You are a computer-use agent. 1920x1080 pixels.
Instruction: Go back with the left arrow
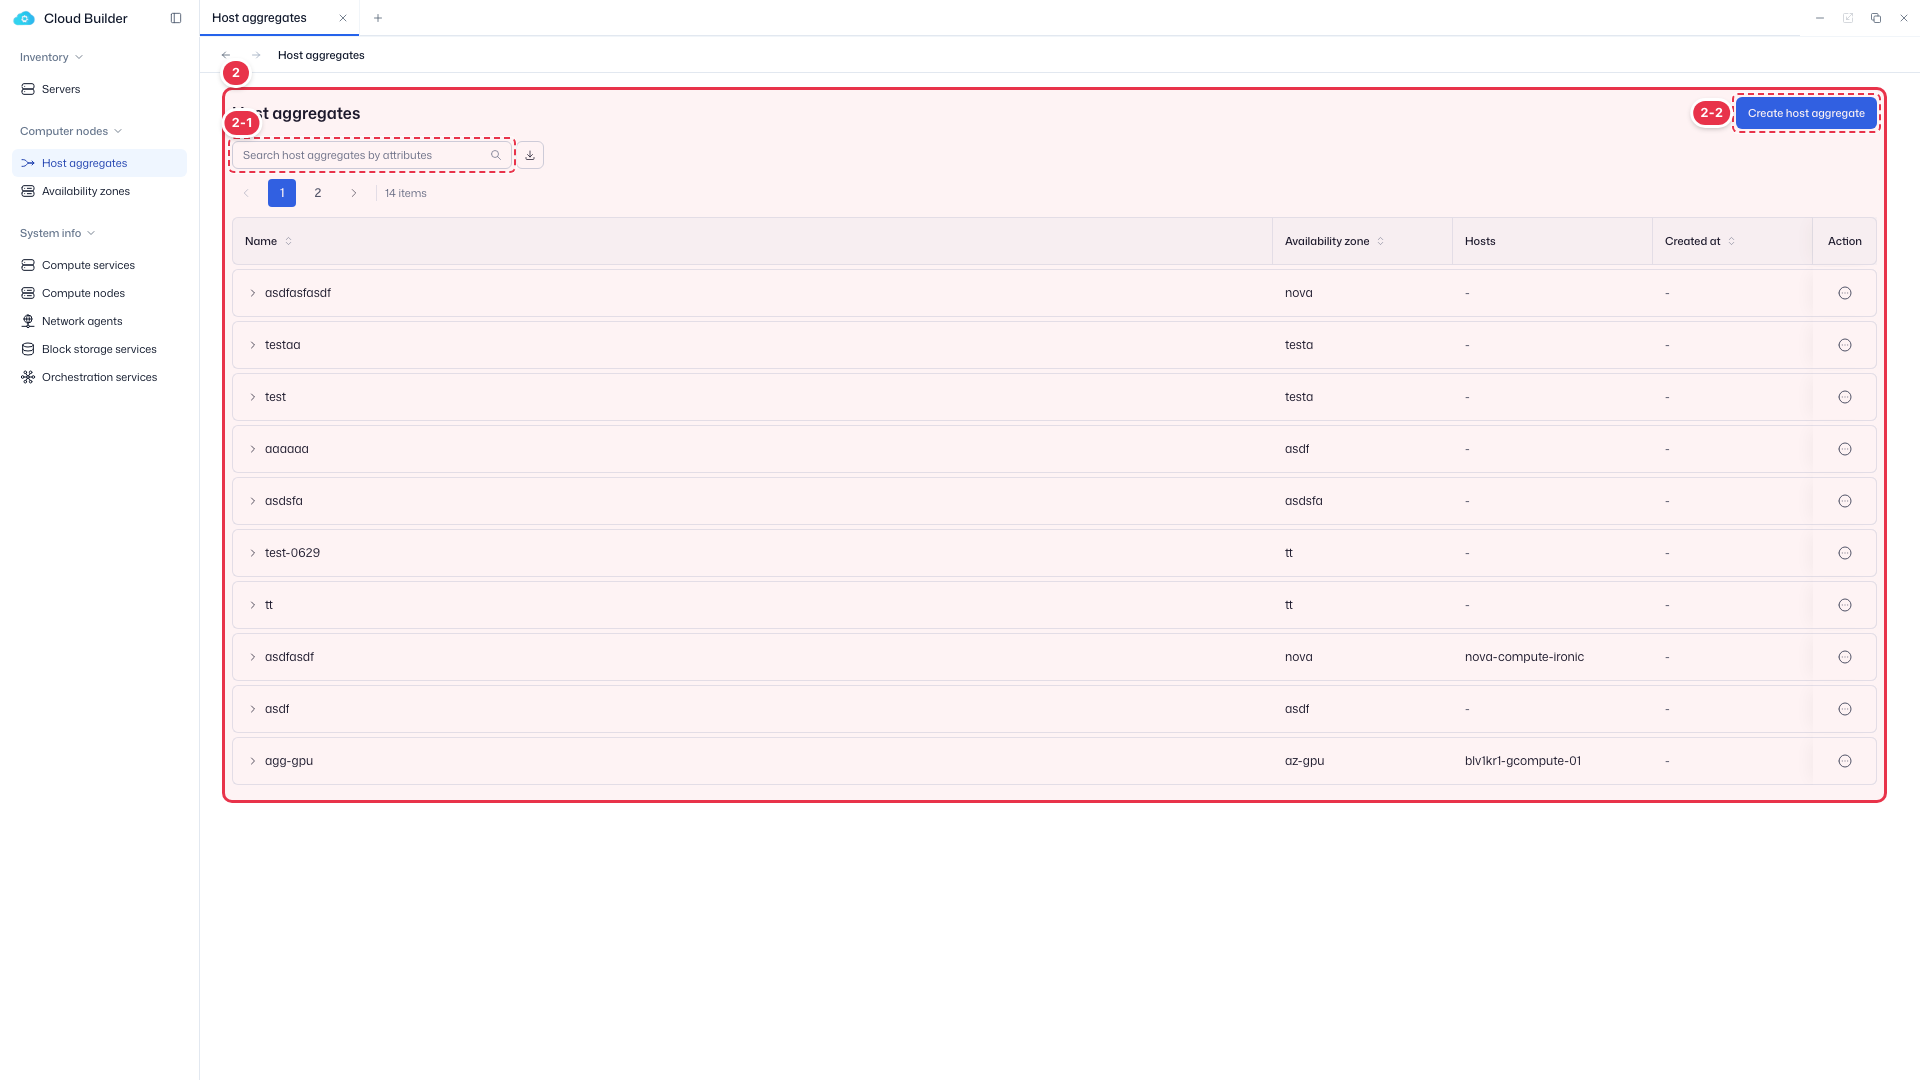tap(226, 55)
